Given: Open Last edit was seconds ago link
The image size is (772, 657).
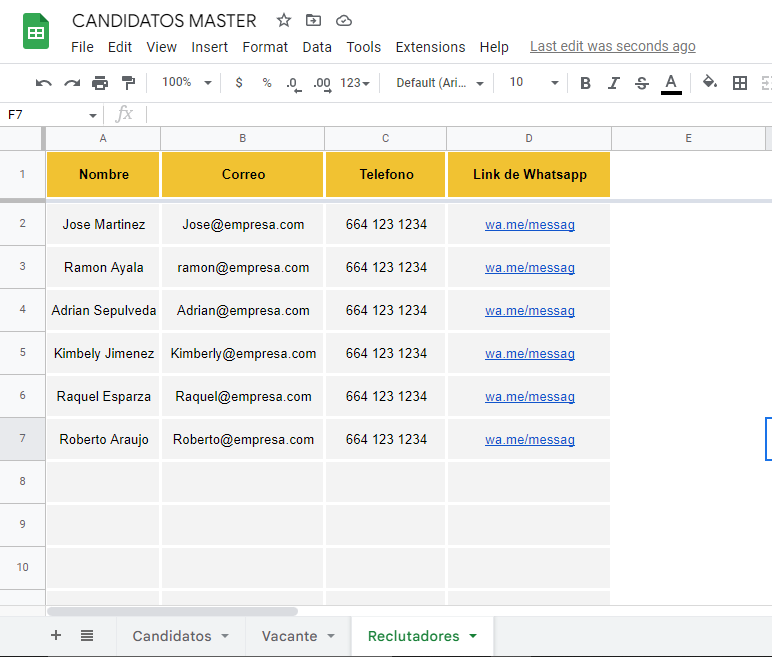Looking at the screenshot, I should (x=612, y=46).
